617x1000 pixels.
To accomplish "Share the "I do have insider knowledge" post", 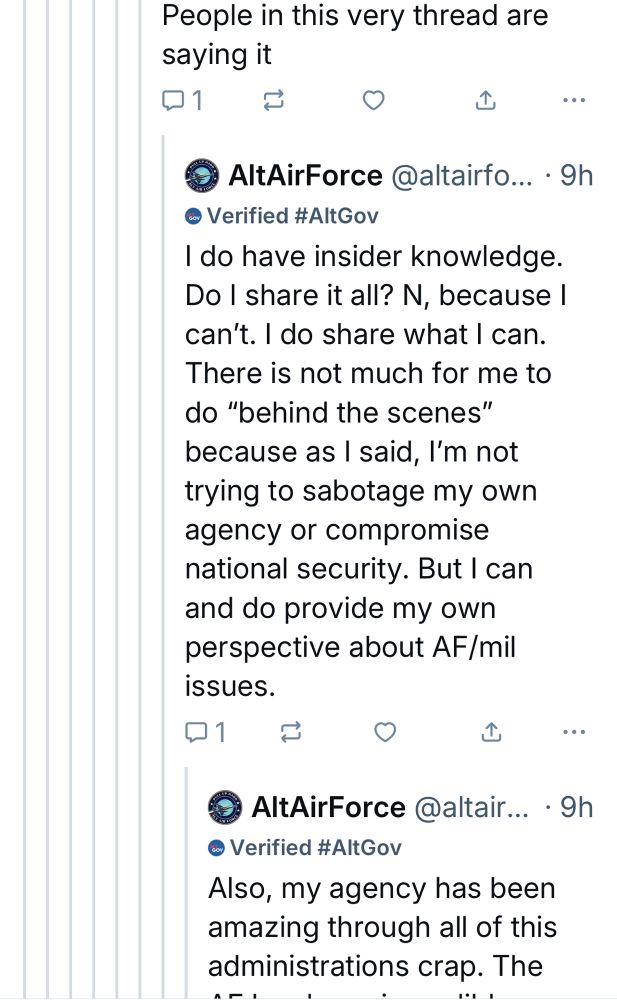I will pos(491,733).
